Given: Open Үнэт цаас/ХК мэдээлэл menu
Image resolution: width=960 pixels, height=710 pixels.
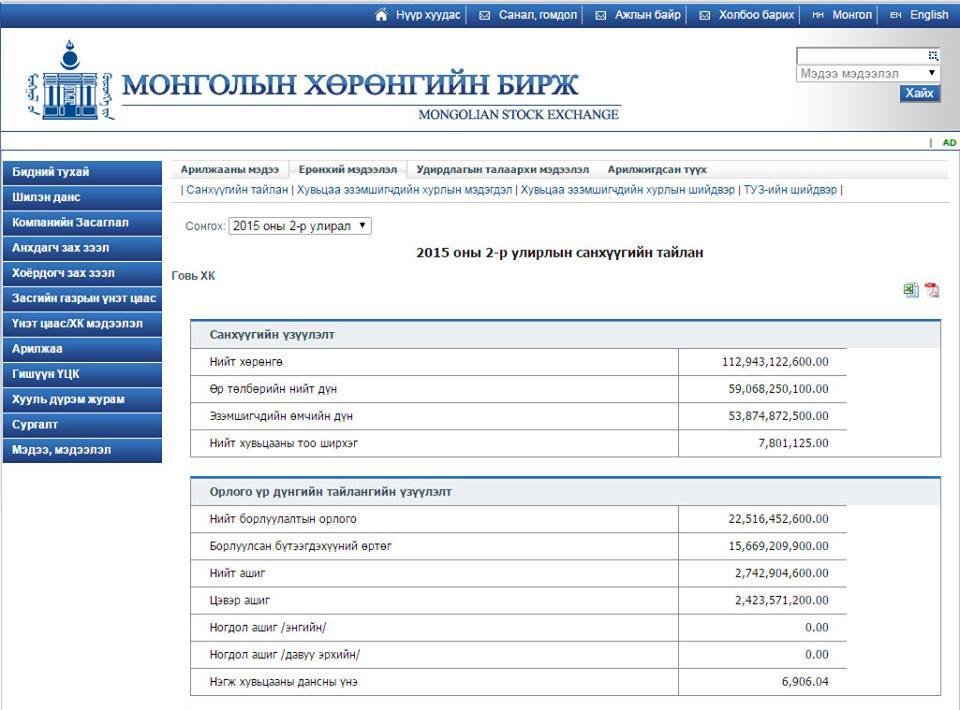Looking at the screenshot, I should tap(83, 324).
